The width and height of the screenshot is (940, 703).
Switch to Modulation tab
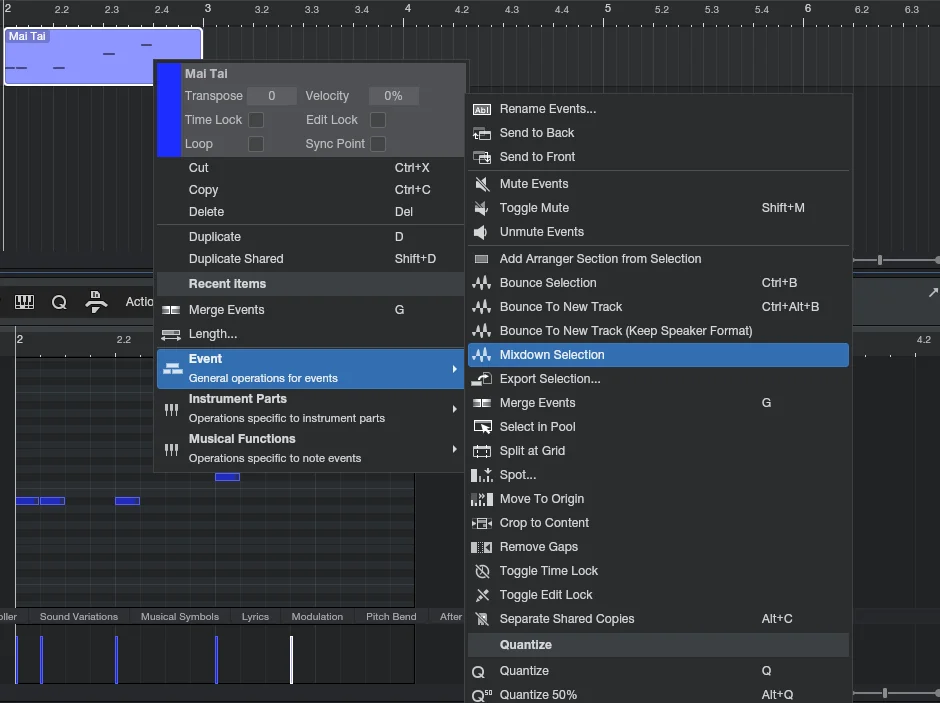pyautogui.click(x=317, y=617)
